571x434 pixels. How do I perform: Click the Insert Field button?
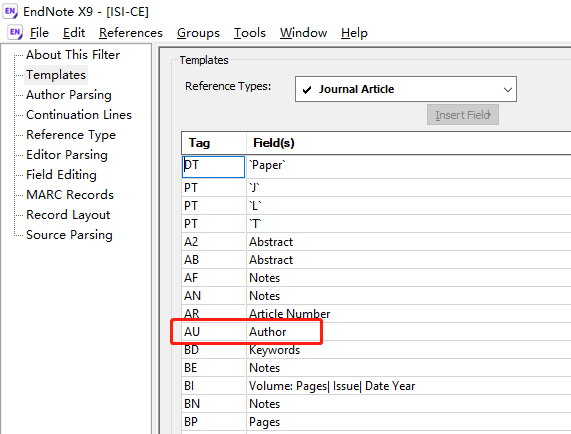pos(463,115)
